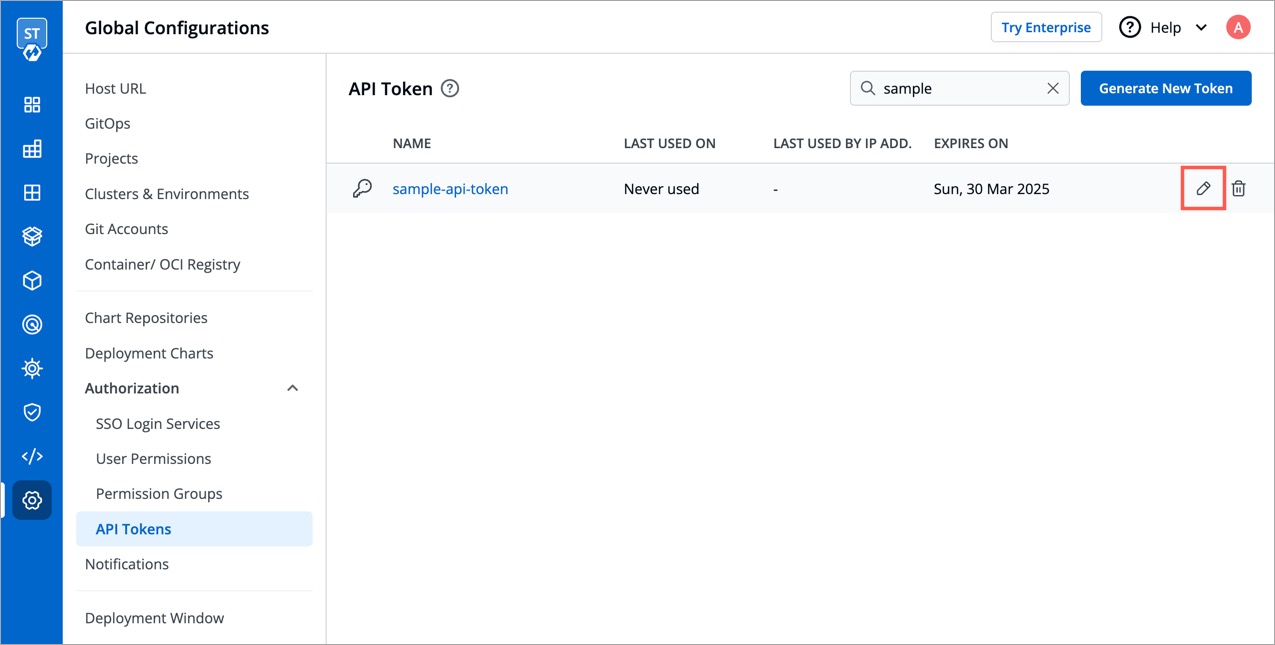The width and height of the screenshot is (1275, 645).
Task: Collapse the Authorization section chevron
Action: (292, 388)
